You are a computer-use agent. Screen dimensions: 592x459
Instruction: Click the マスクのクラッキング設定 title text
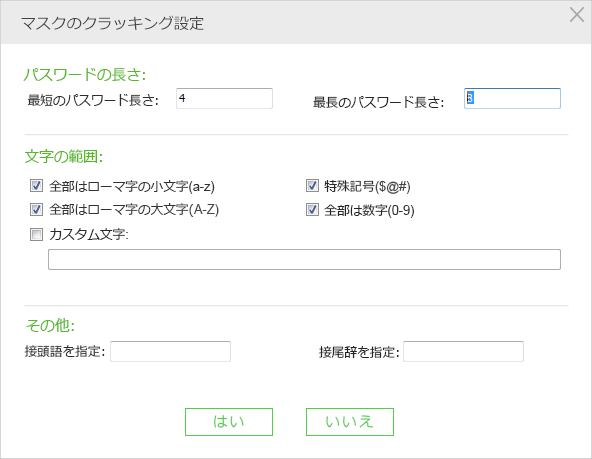coord(112,23)
